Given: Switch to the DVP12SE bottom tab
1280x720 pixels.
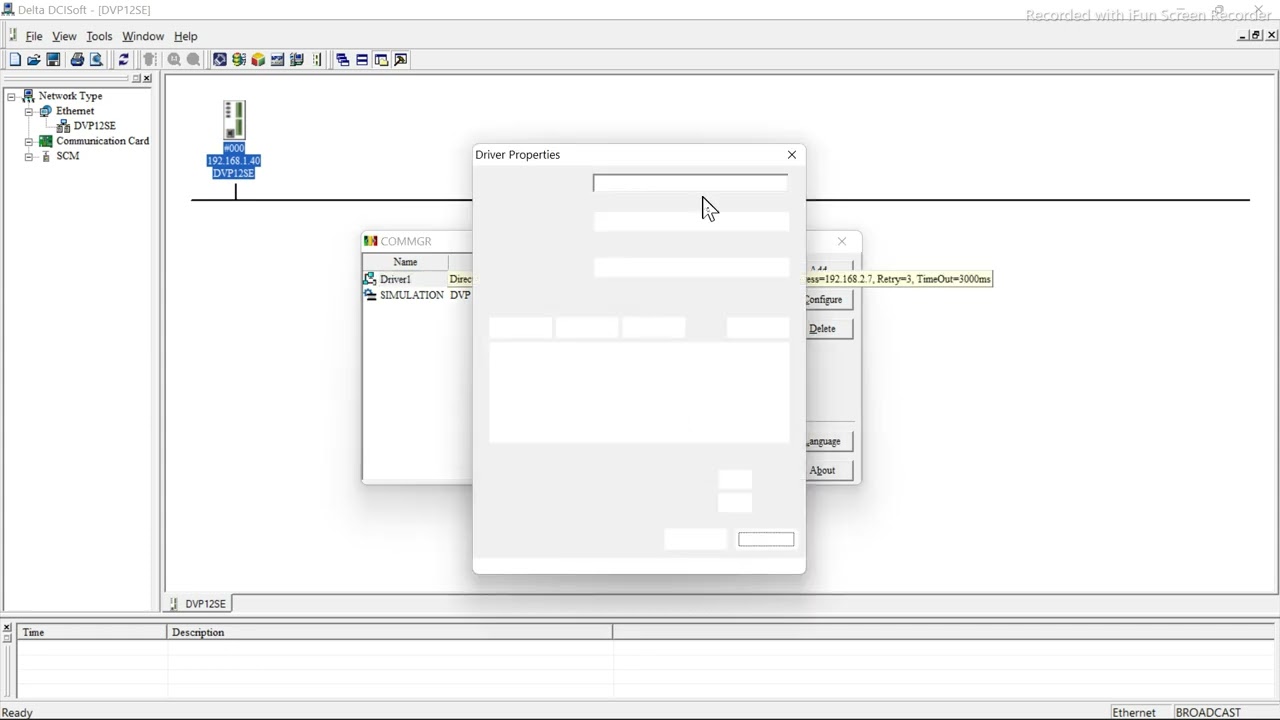Looking at the screenshot, I should point(198,604).
